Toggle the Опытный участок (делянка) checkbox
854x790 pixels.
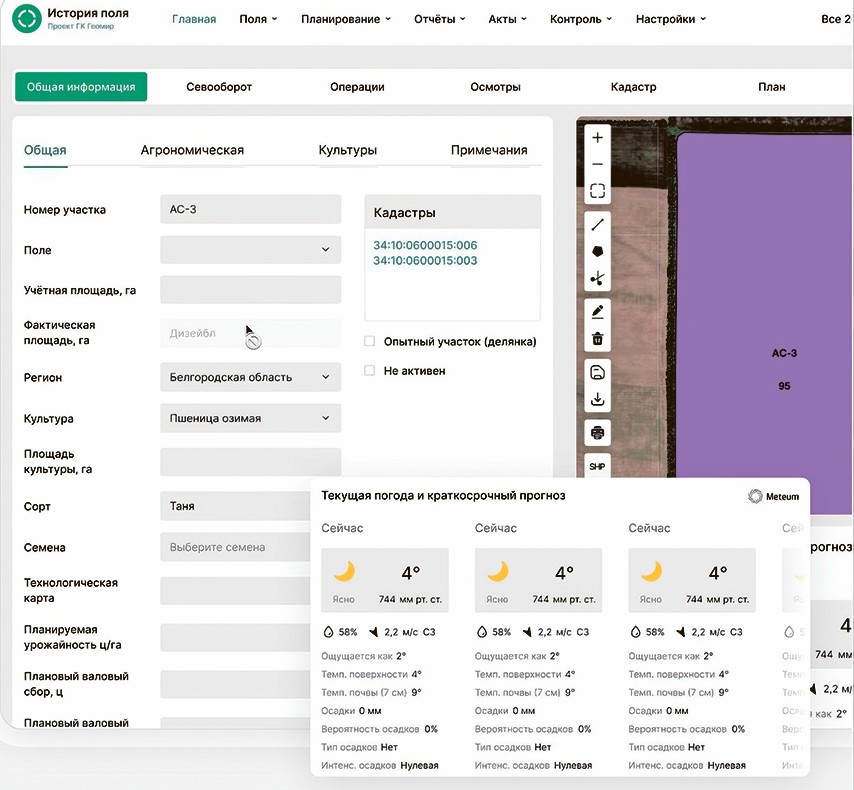pyautogui.click(x=369, y=341)
